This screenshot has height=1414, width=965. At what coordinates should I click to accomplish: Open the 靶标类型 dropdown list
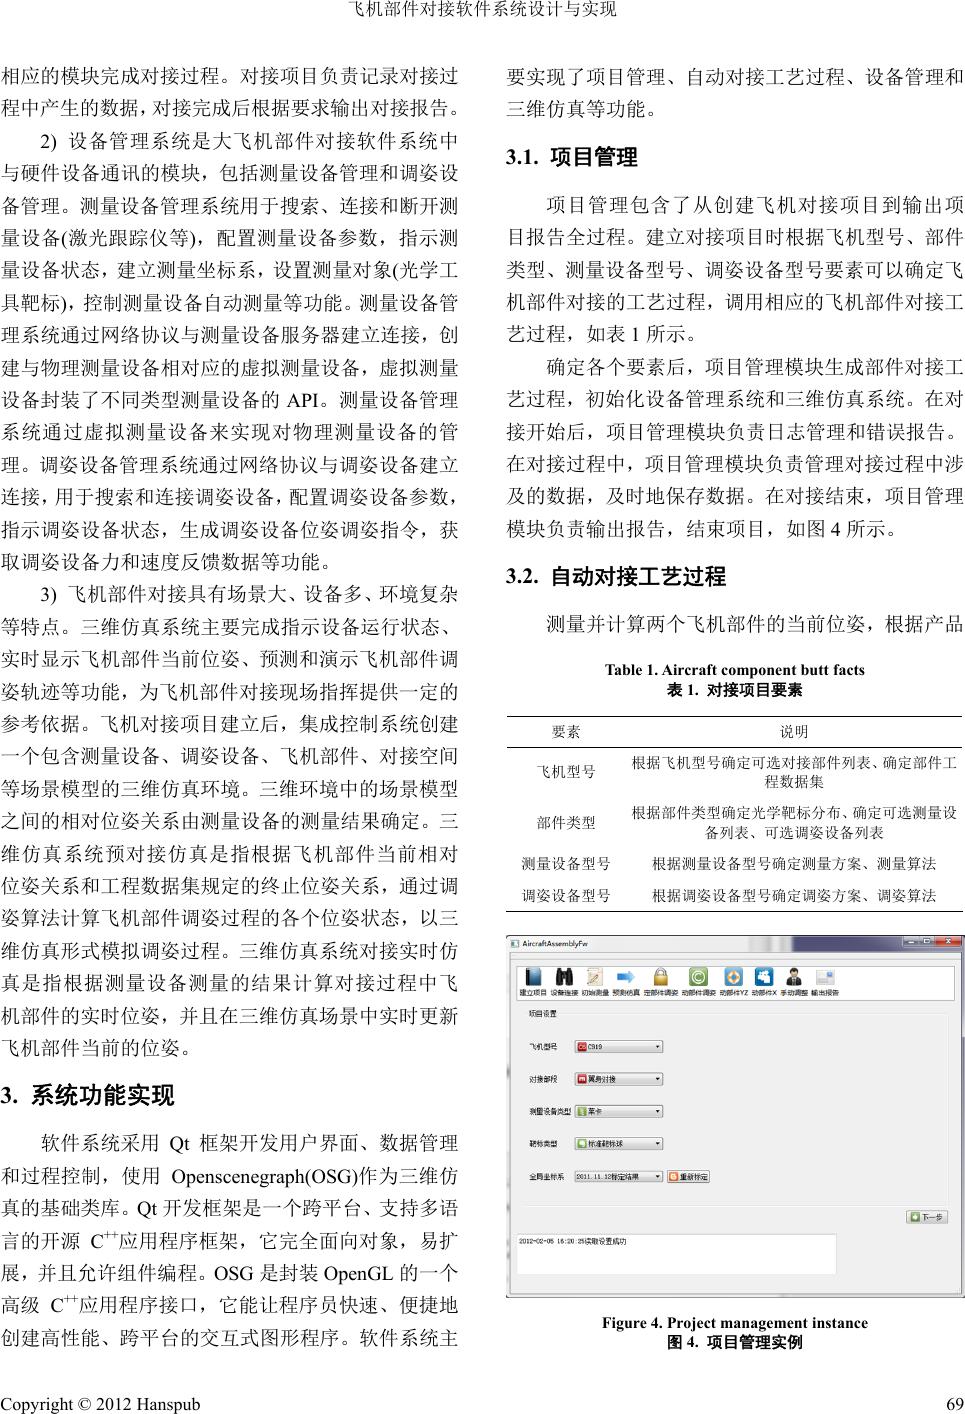point(617,1143)
